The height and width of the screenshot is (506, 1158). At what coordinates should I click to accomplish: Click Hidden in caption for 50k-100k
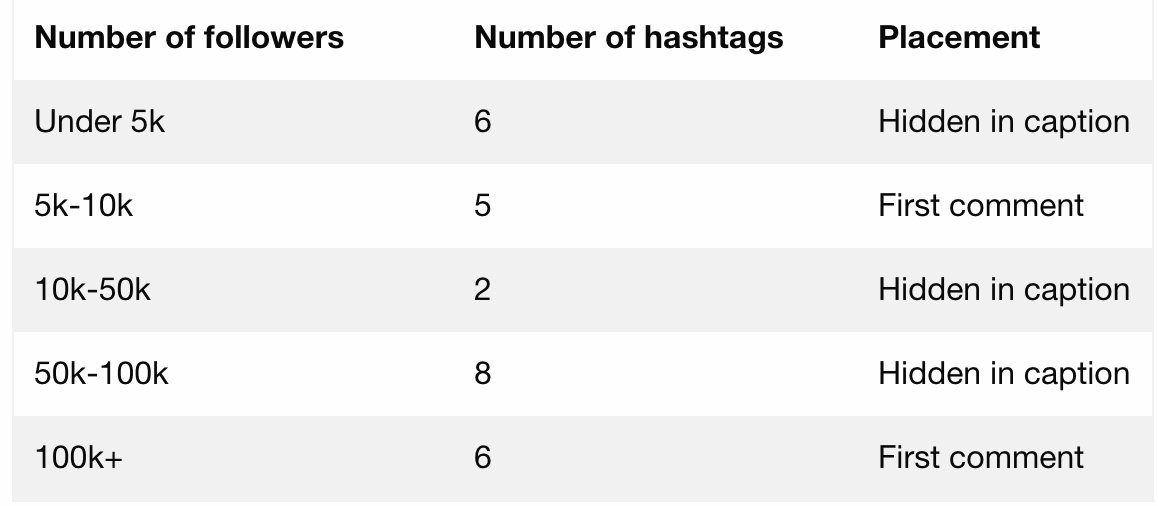(1004, 374)
